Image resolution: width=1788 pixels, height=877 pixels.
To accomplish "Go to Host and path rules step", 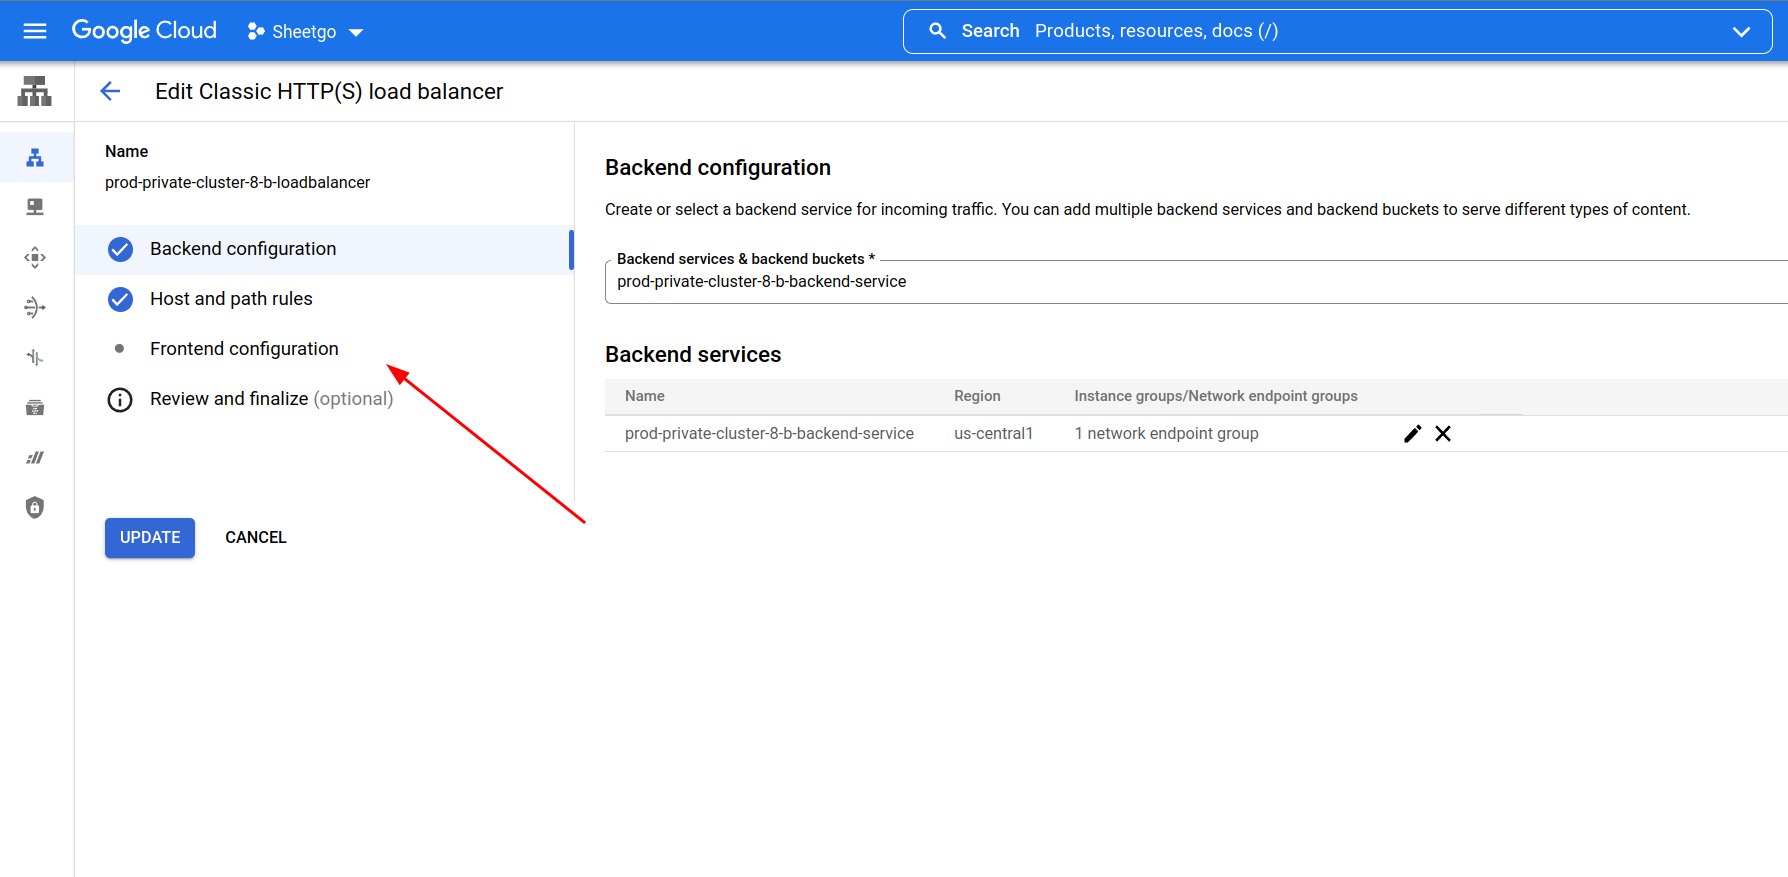I will [x=231, y=299].
